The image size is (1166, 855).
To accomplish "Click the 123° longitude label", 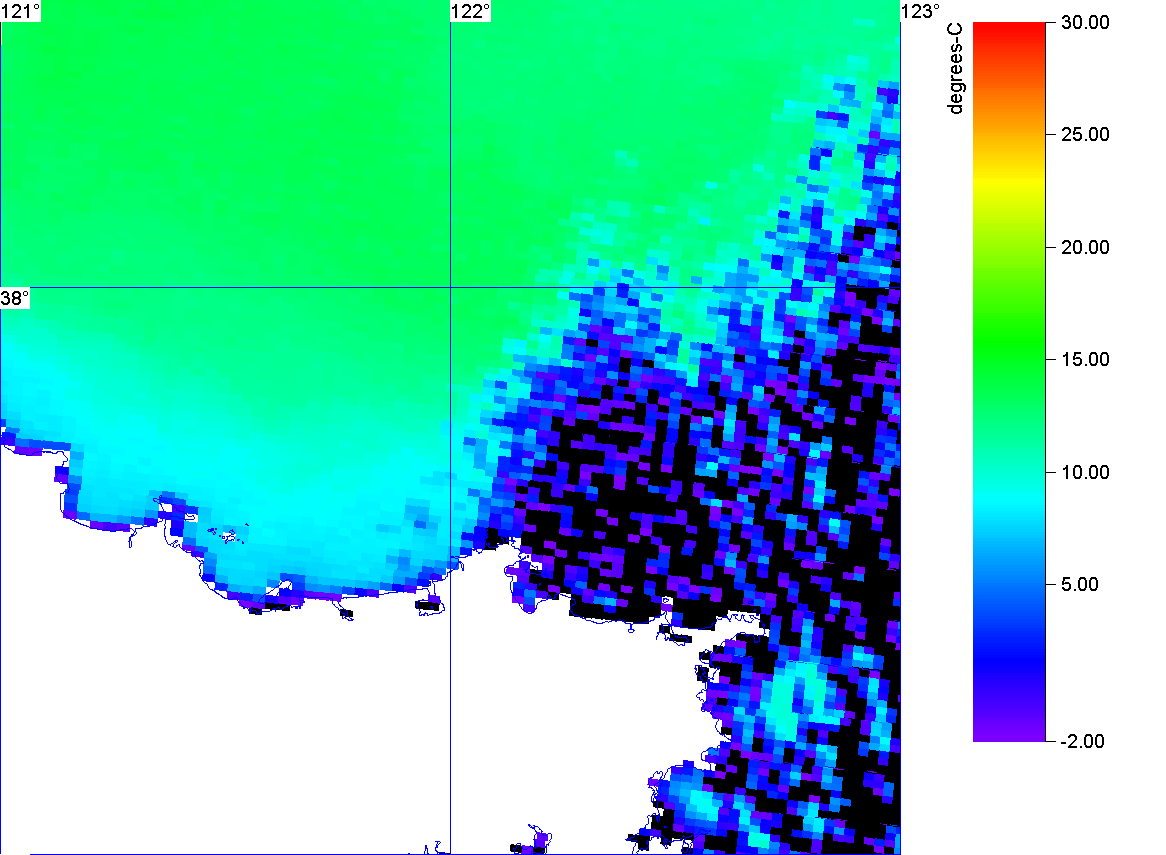I will [921, 11].
